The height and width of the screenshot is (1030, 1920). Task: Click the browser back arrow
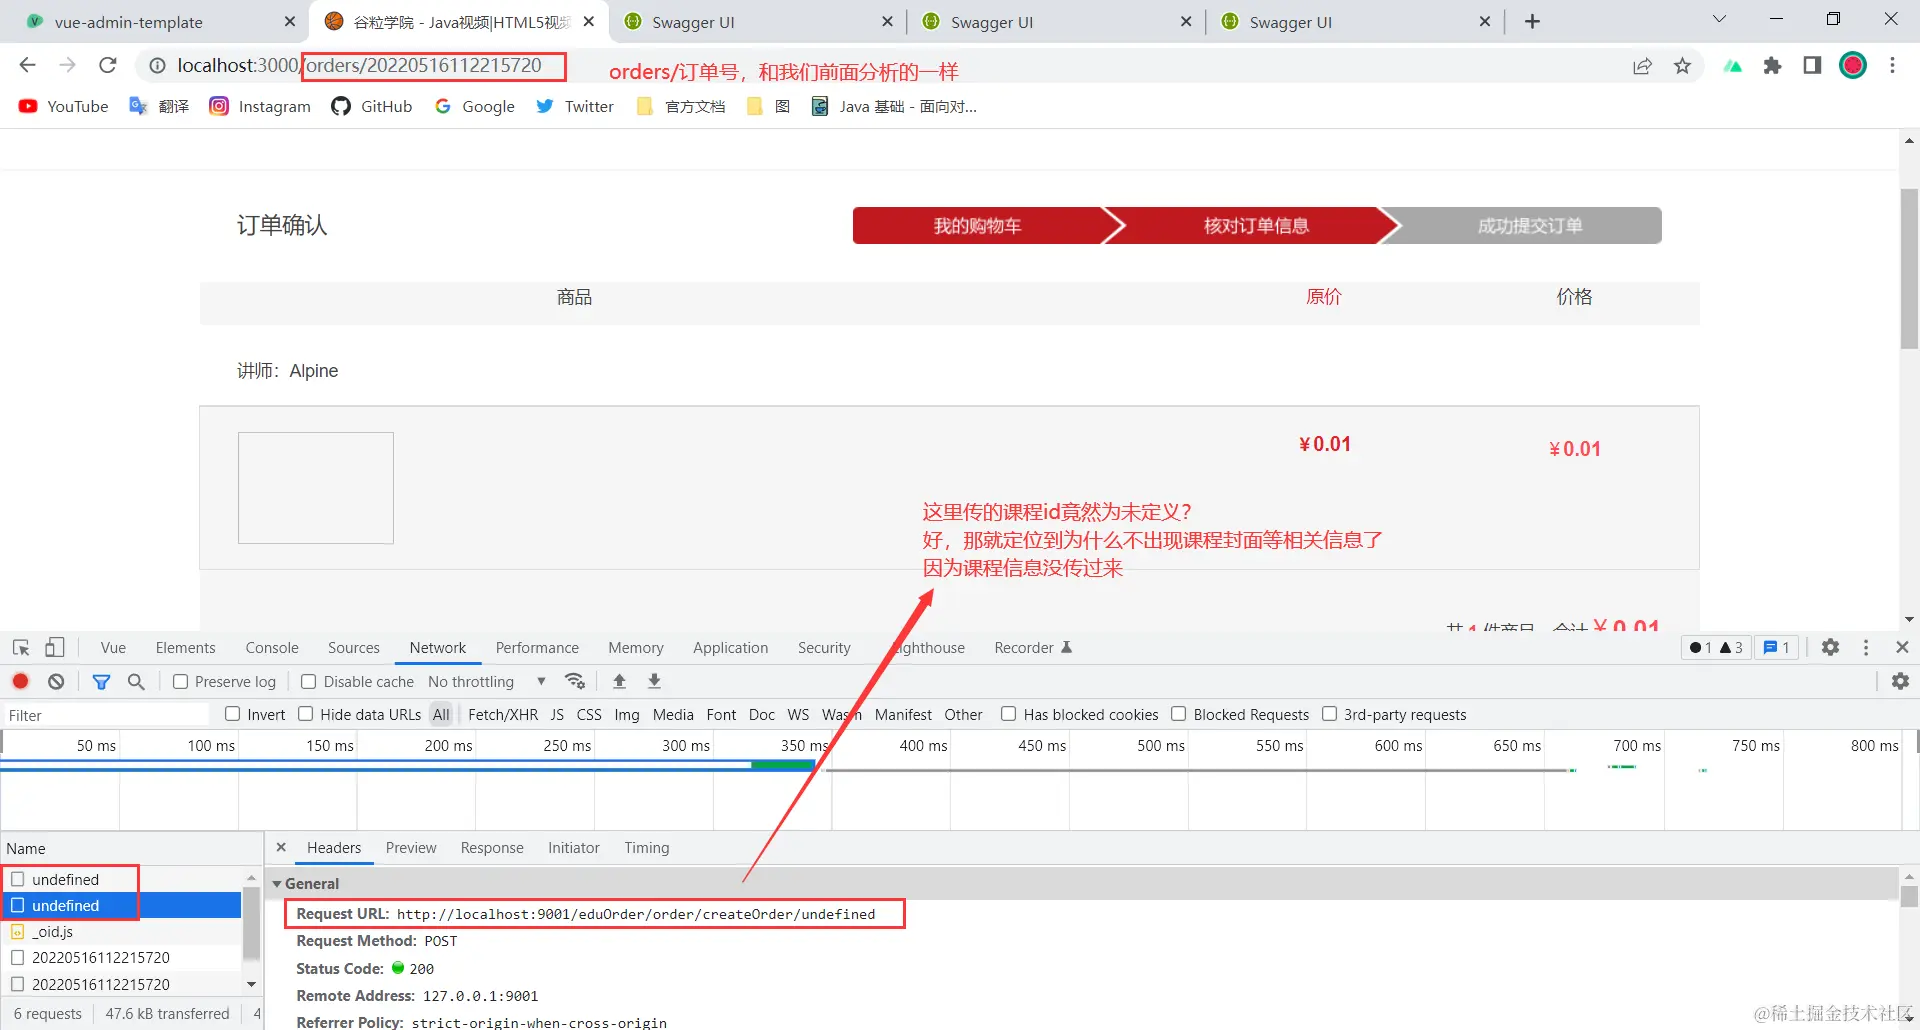pyautogui.click(x=27, y=66)
